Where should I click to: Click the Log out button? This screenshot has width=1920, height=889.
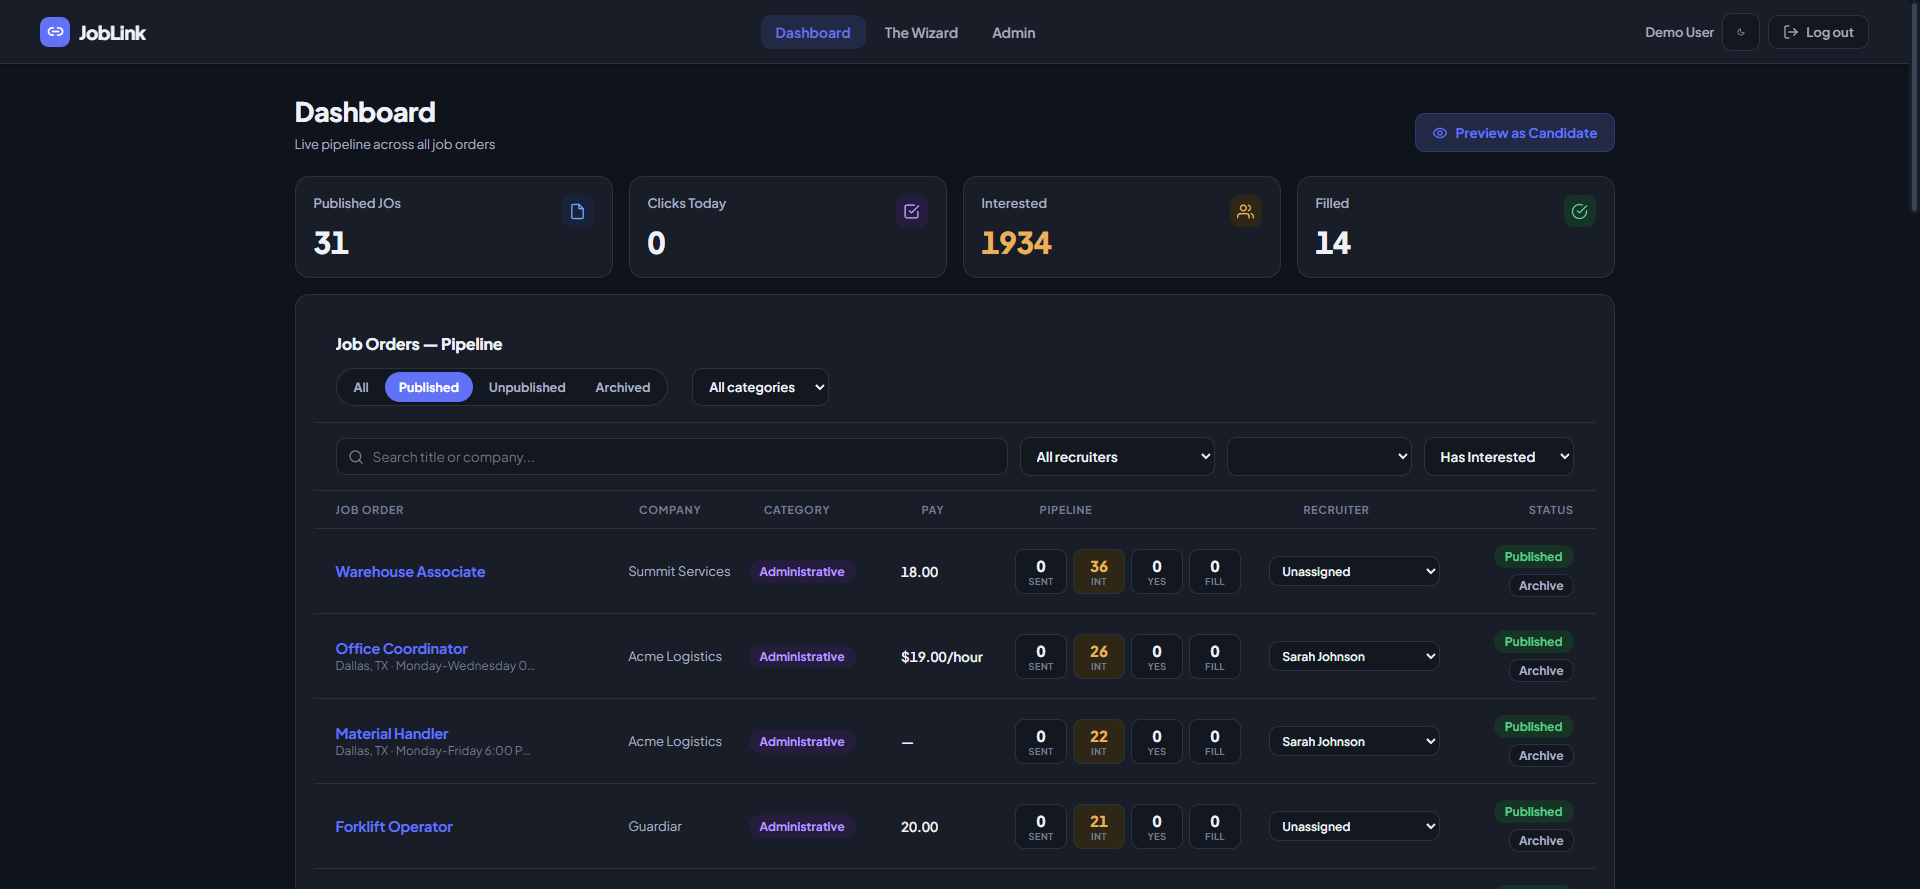point(1817,32)
